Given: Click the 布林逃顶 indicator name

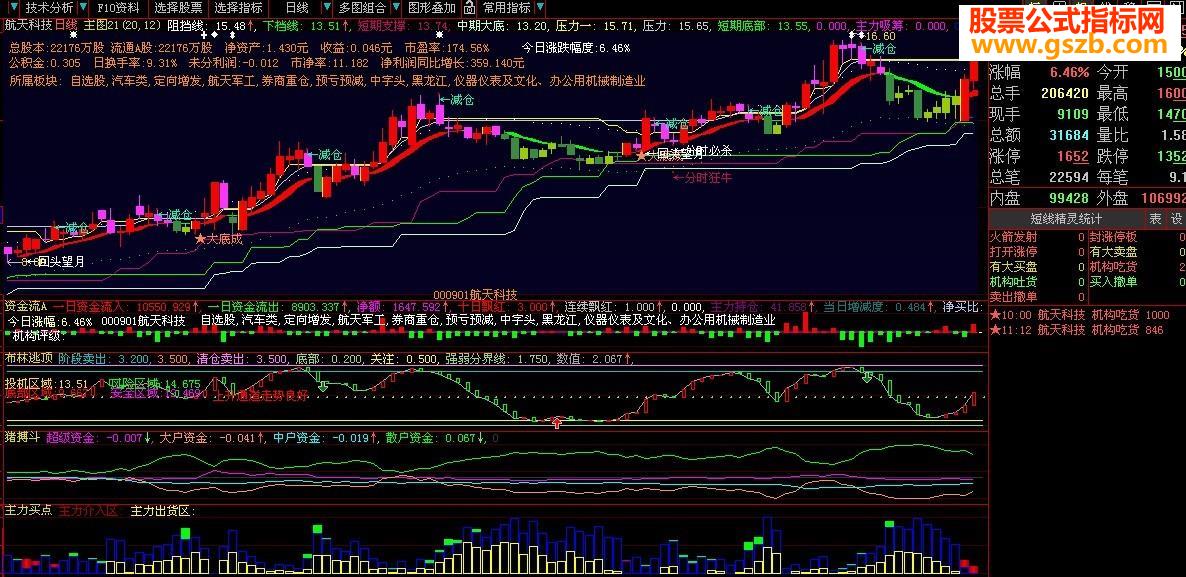Looking at the screenshot, I should pos(28,359).
